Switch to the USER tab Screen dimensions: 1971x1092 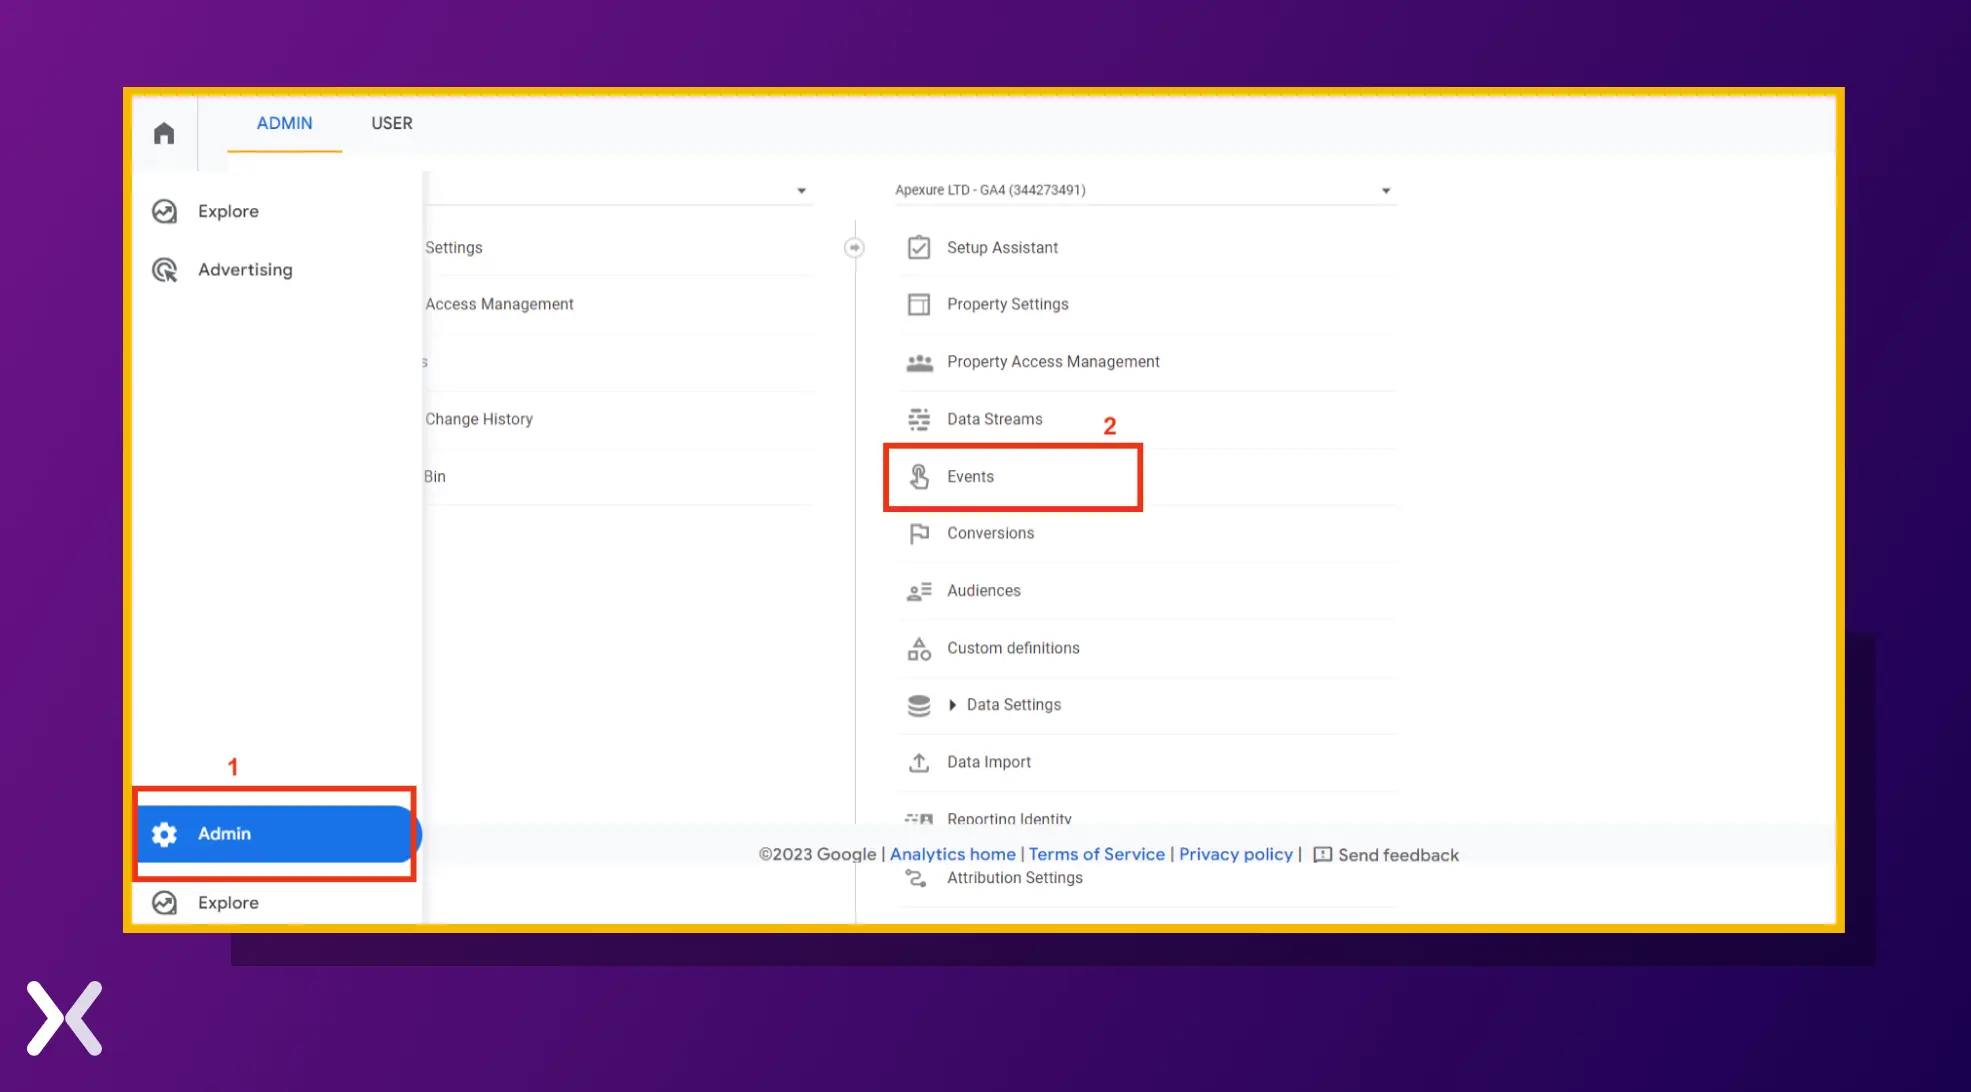click(392, 123)
